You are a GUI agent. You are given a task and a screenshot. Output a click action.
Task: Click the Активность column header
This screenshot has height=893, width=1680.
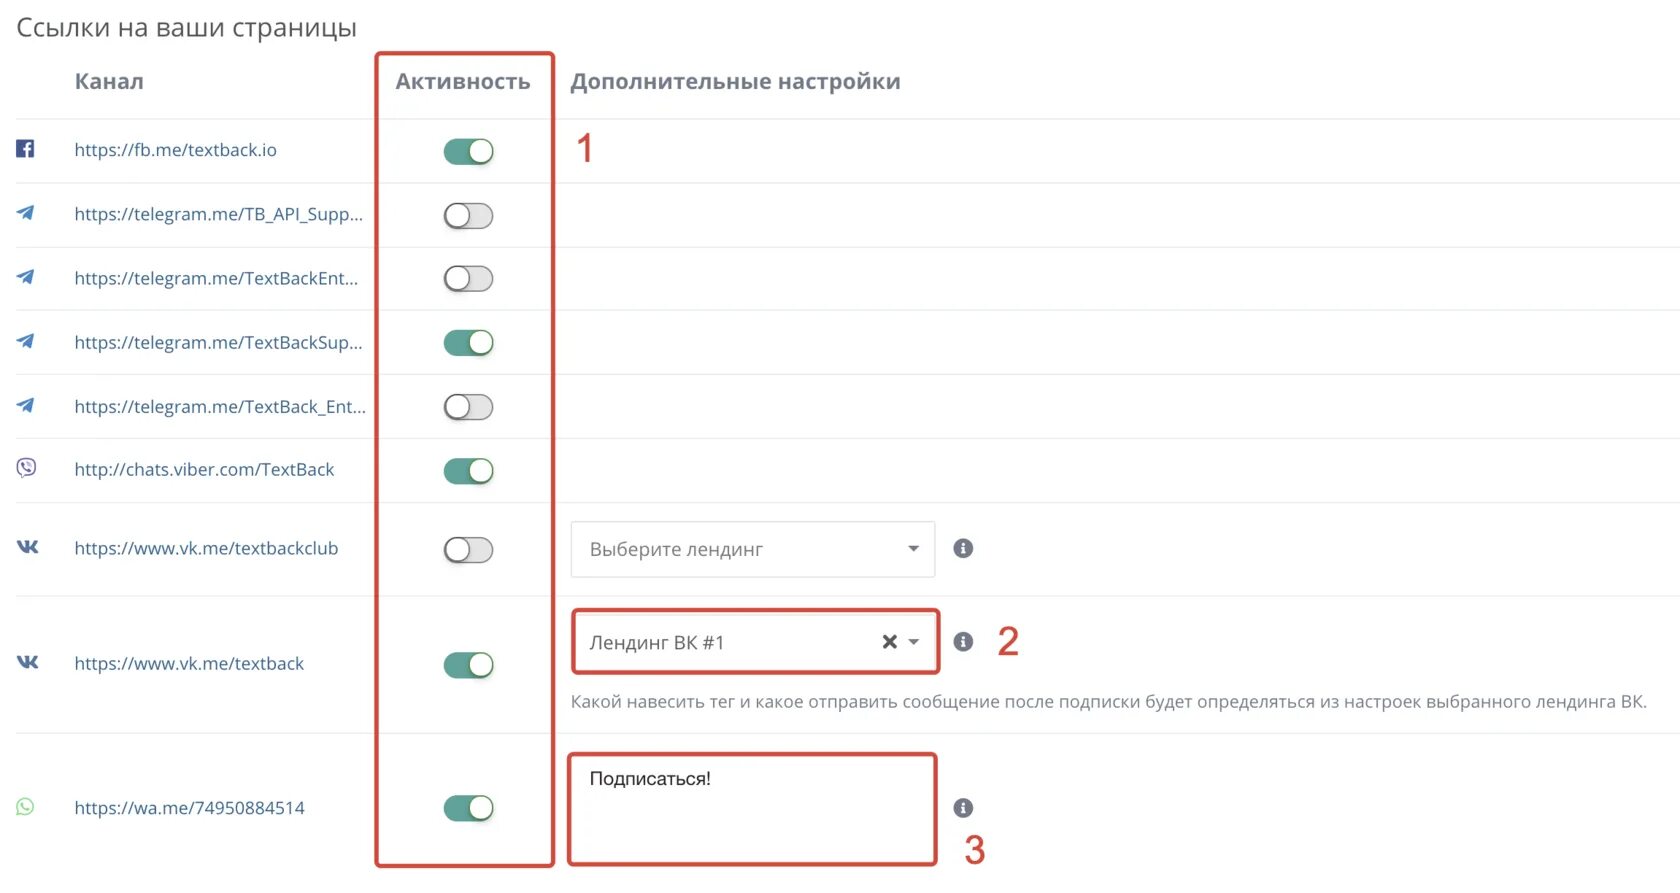coord(462,82)
